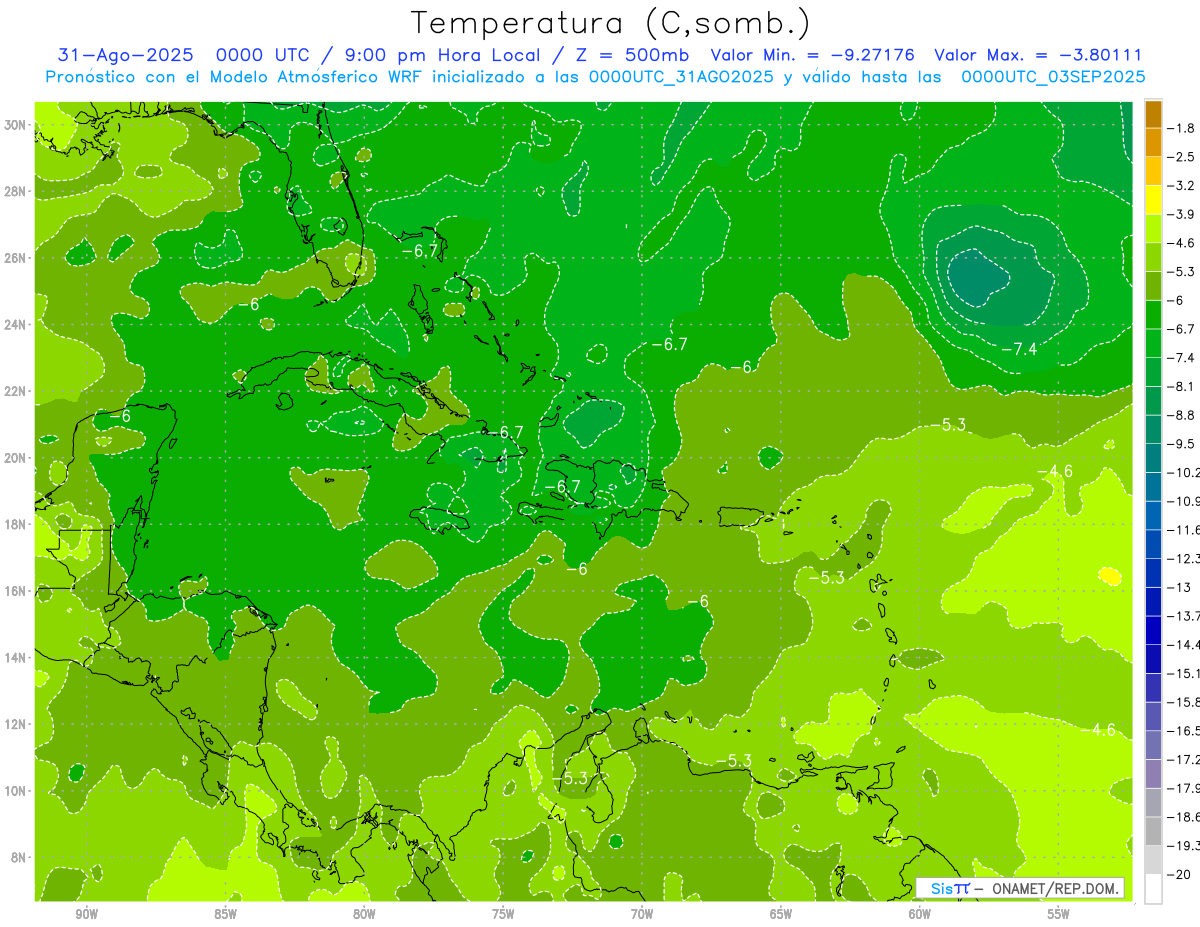Click the 90W longitude axis label
Image resolution: width=1200 pixels, height=927 pixels.
[x=86, y=914]
